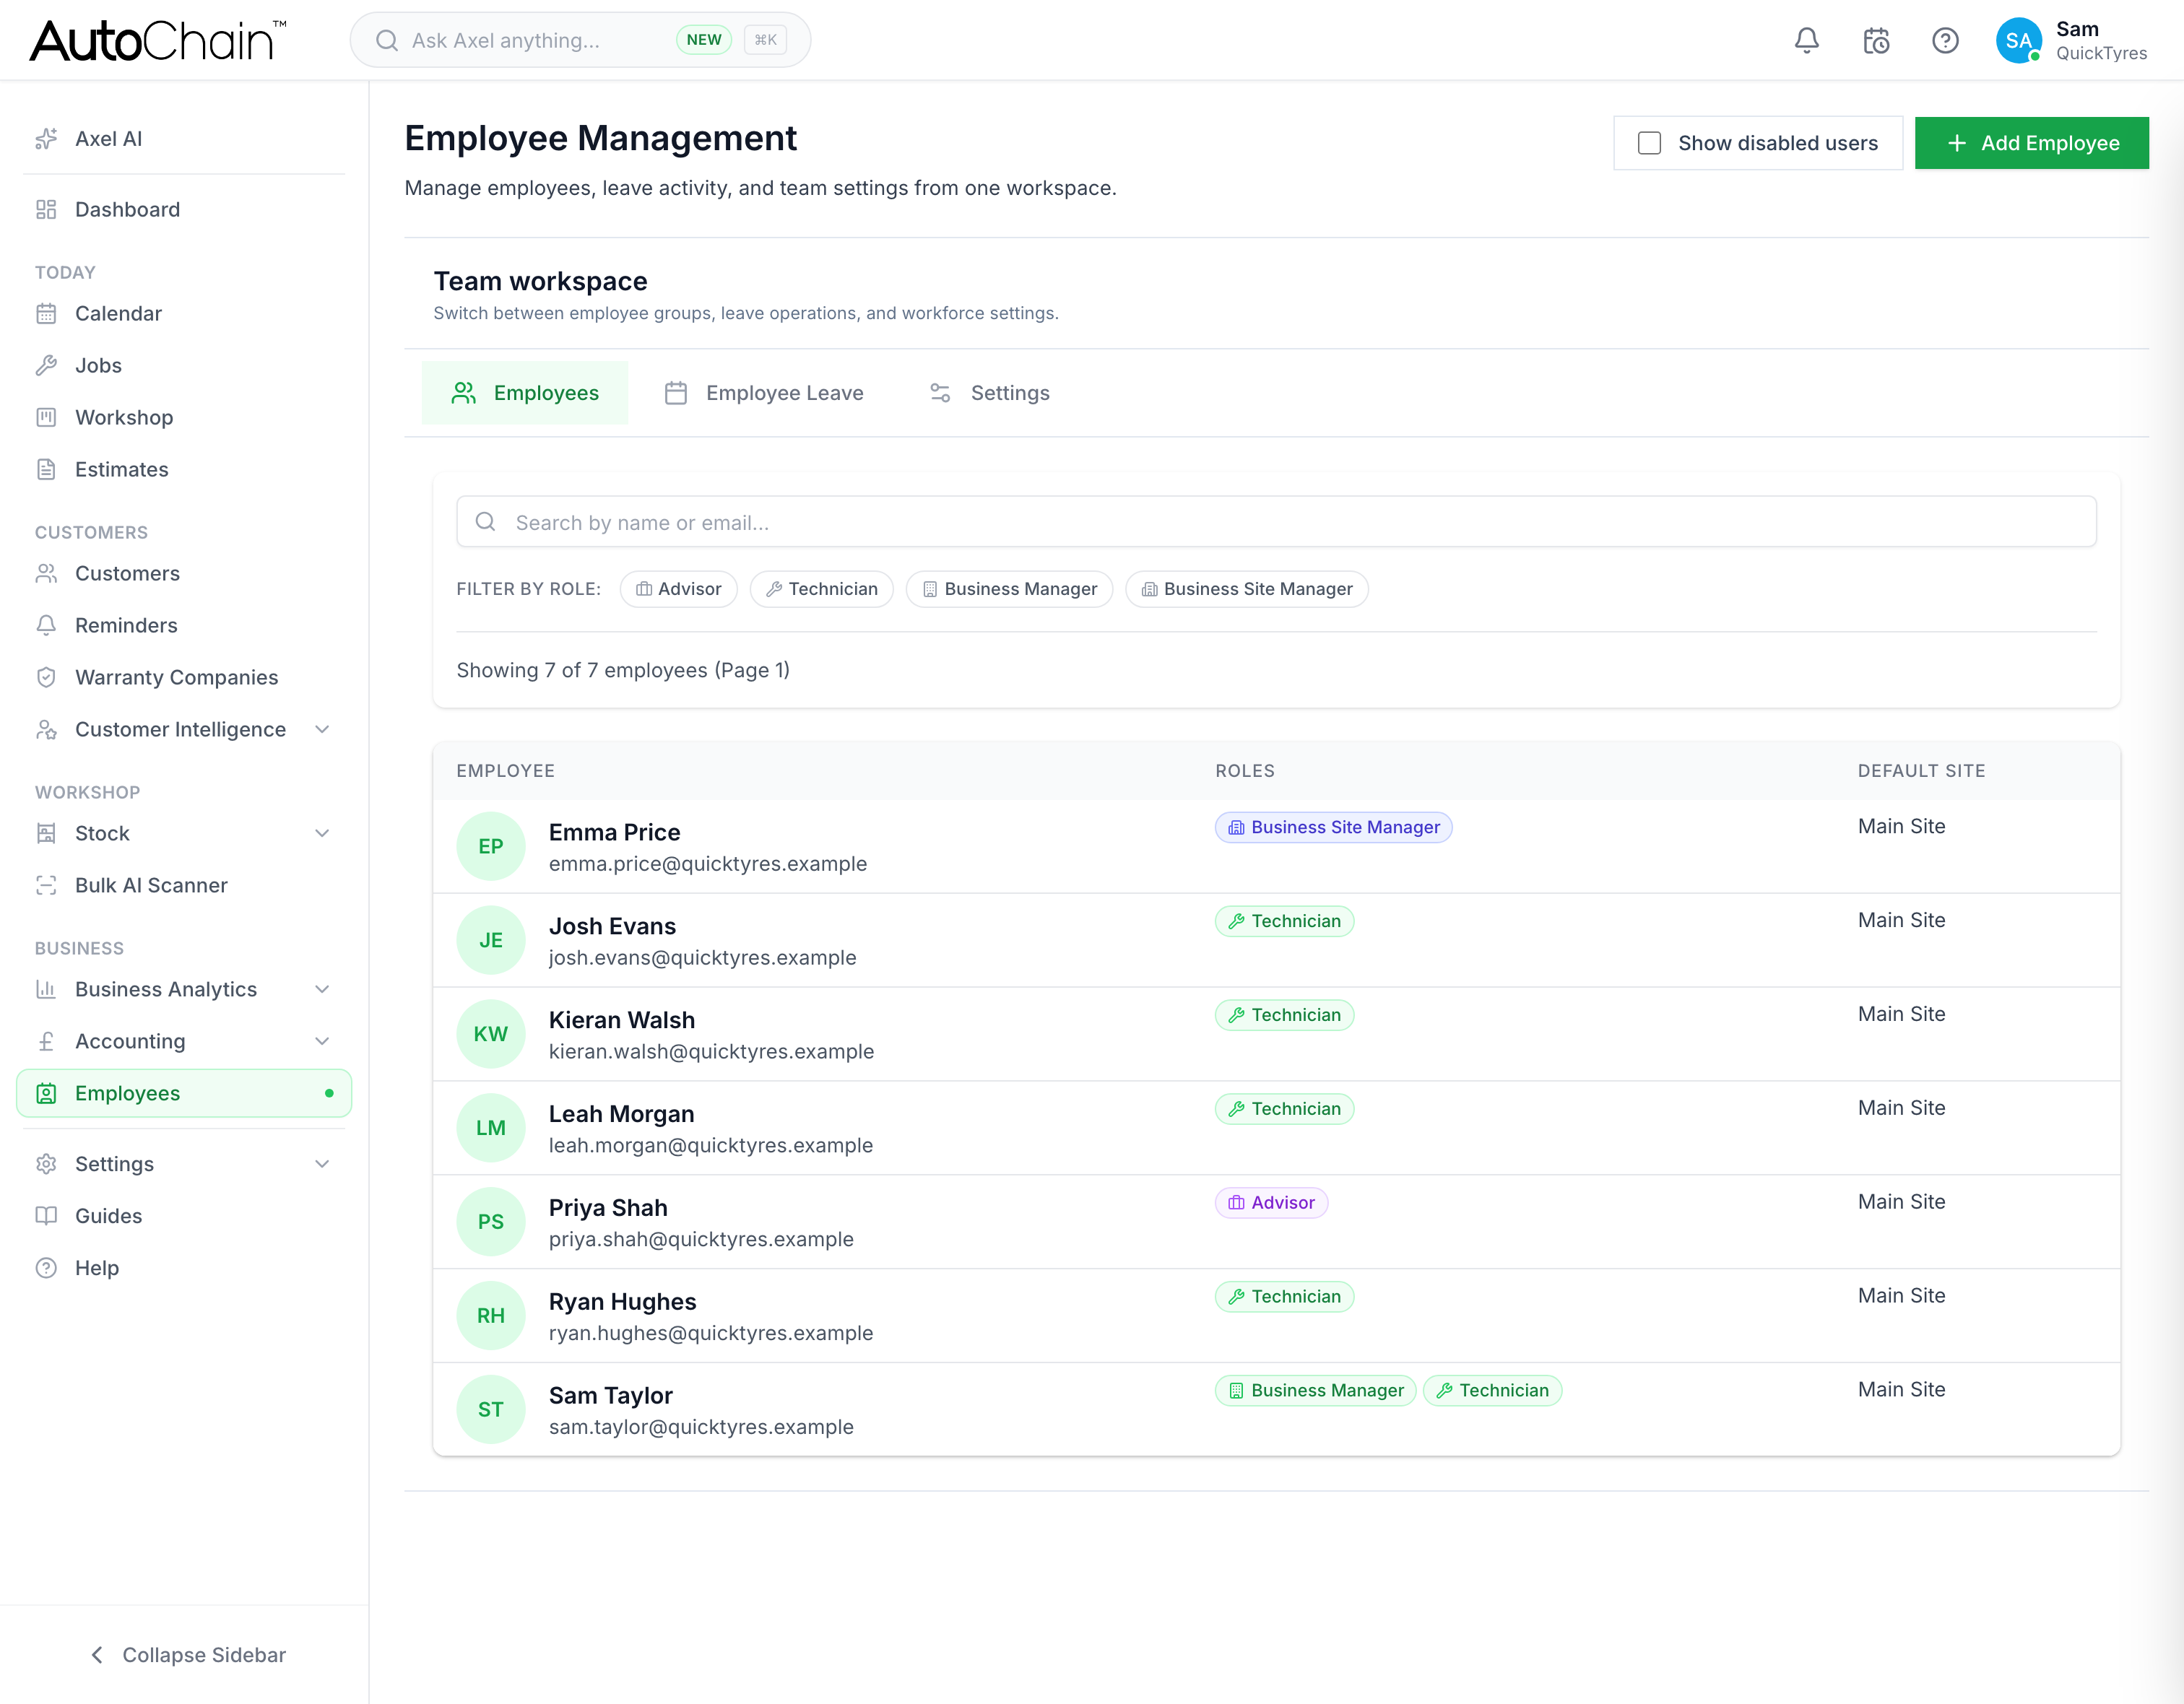Click the help question mark icon in header

point(1945,41)
